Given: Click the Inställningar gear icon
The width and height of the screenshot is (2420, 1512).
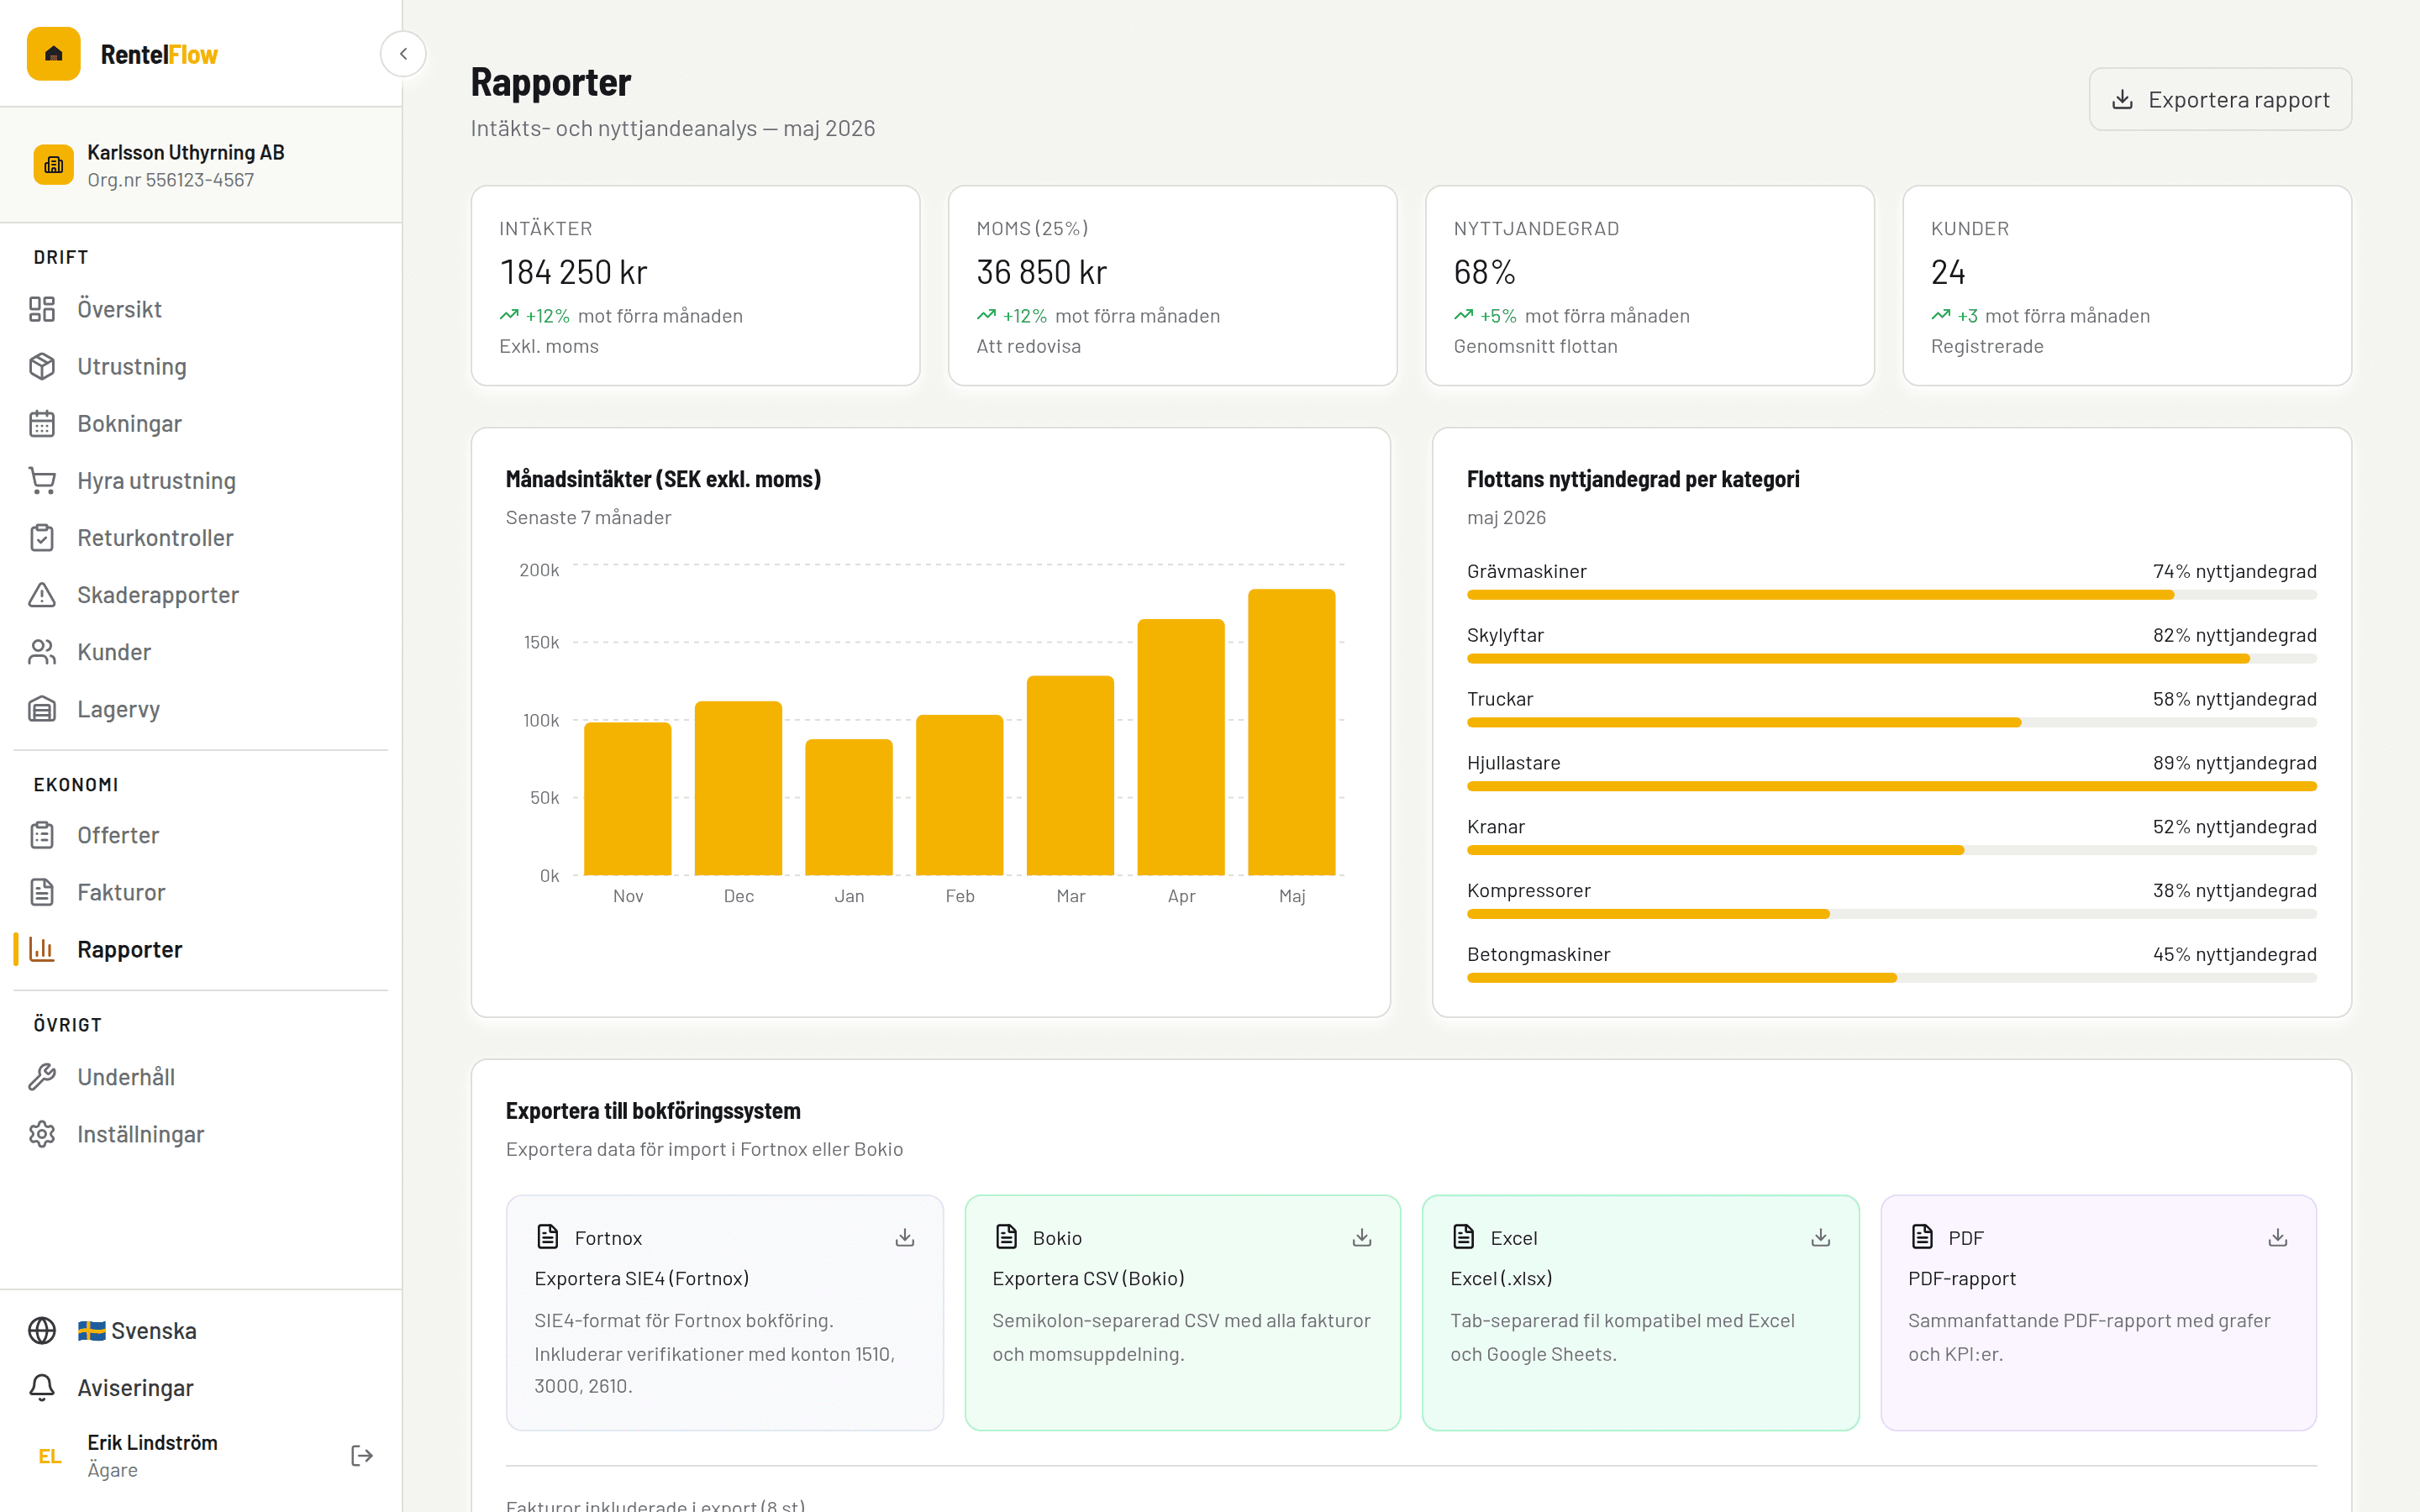Looking at the screenshot, I should [x=42, y=1133].
